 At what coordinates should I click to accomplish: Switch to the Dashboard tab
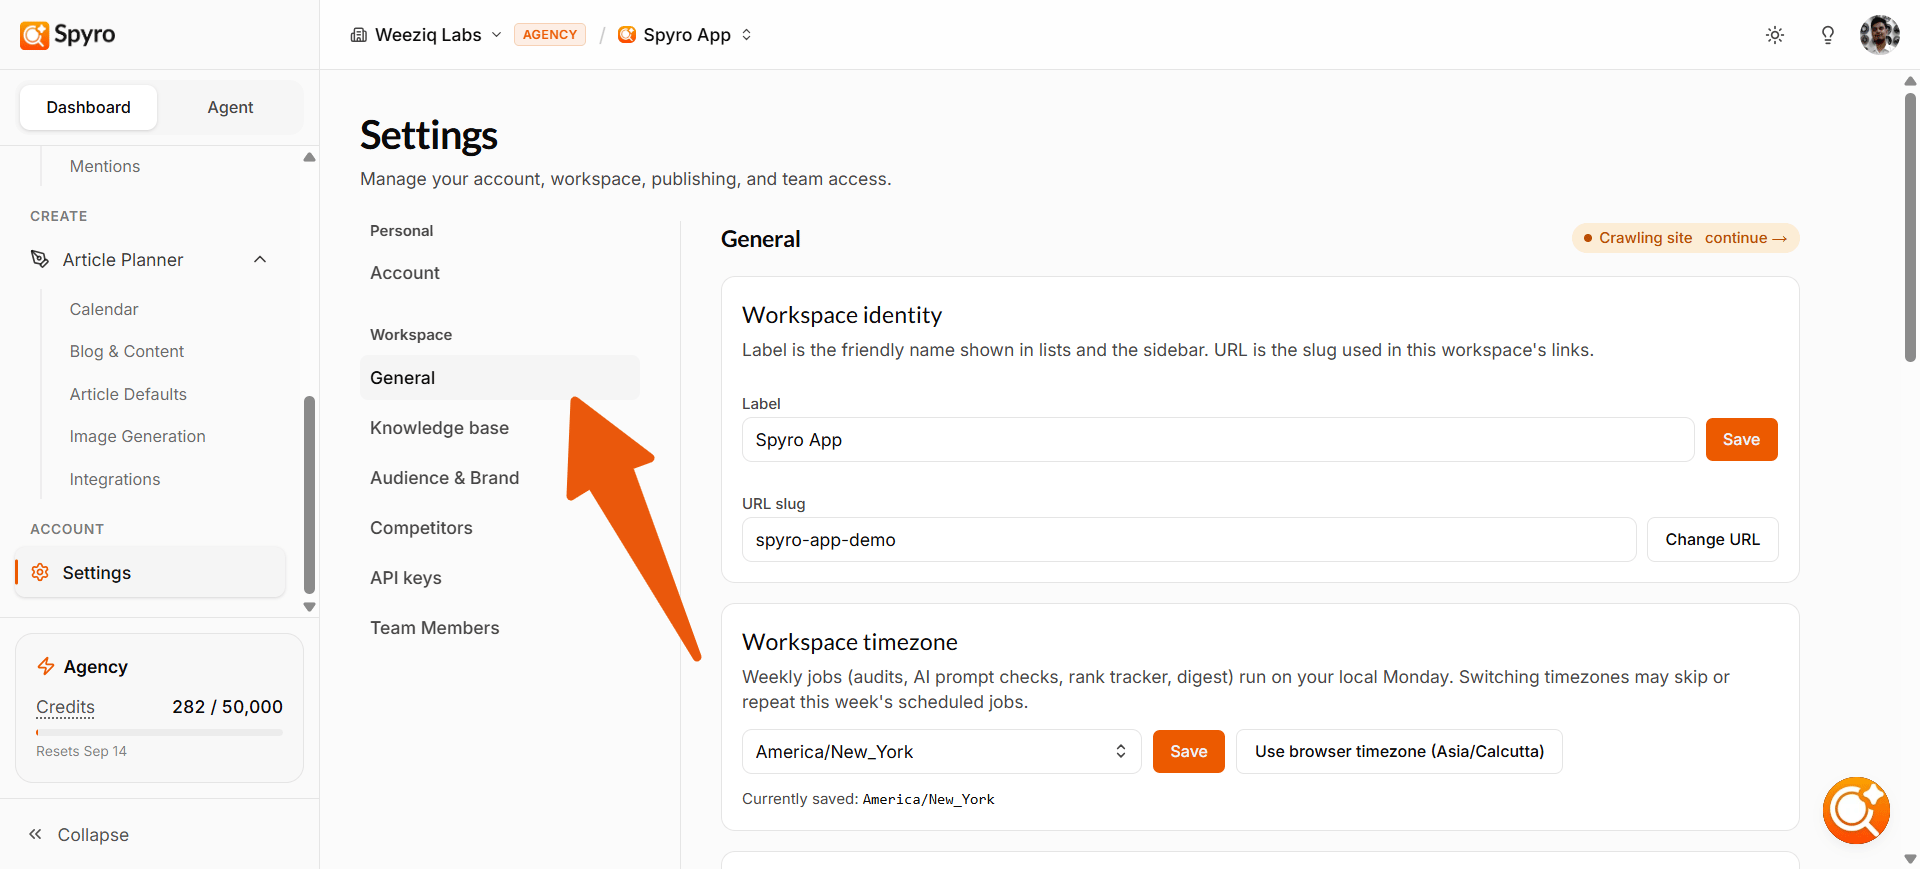[88, 107]
